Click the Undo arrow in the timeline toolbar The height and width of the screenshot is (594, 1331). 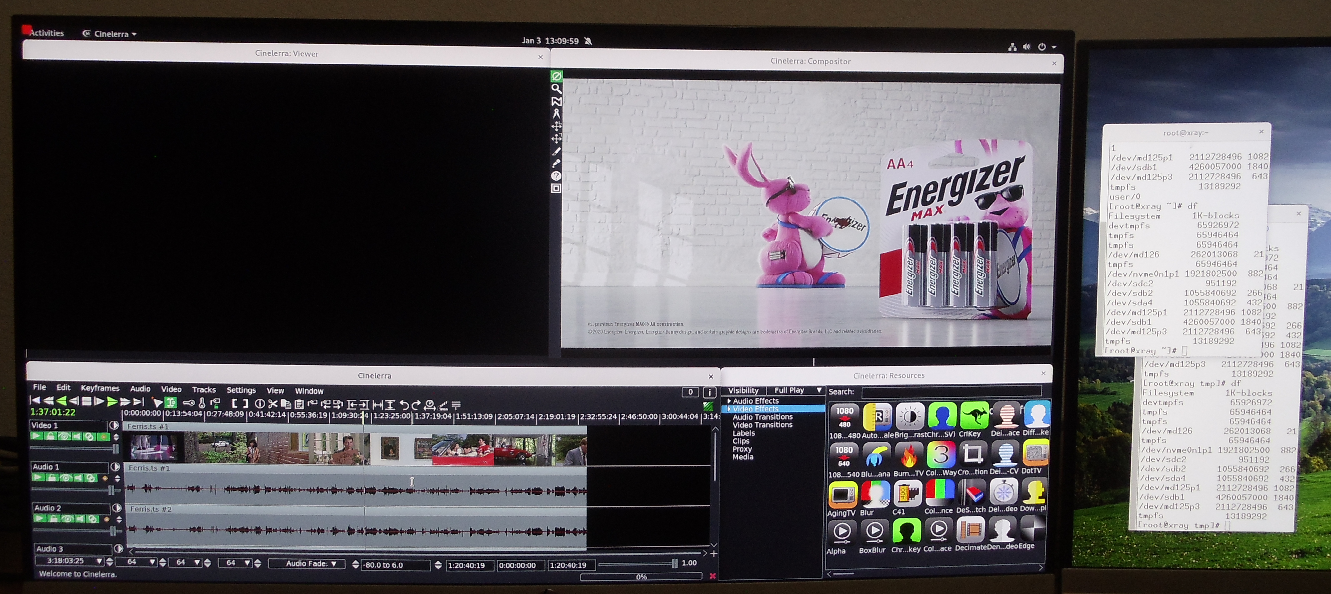point(405,405)
